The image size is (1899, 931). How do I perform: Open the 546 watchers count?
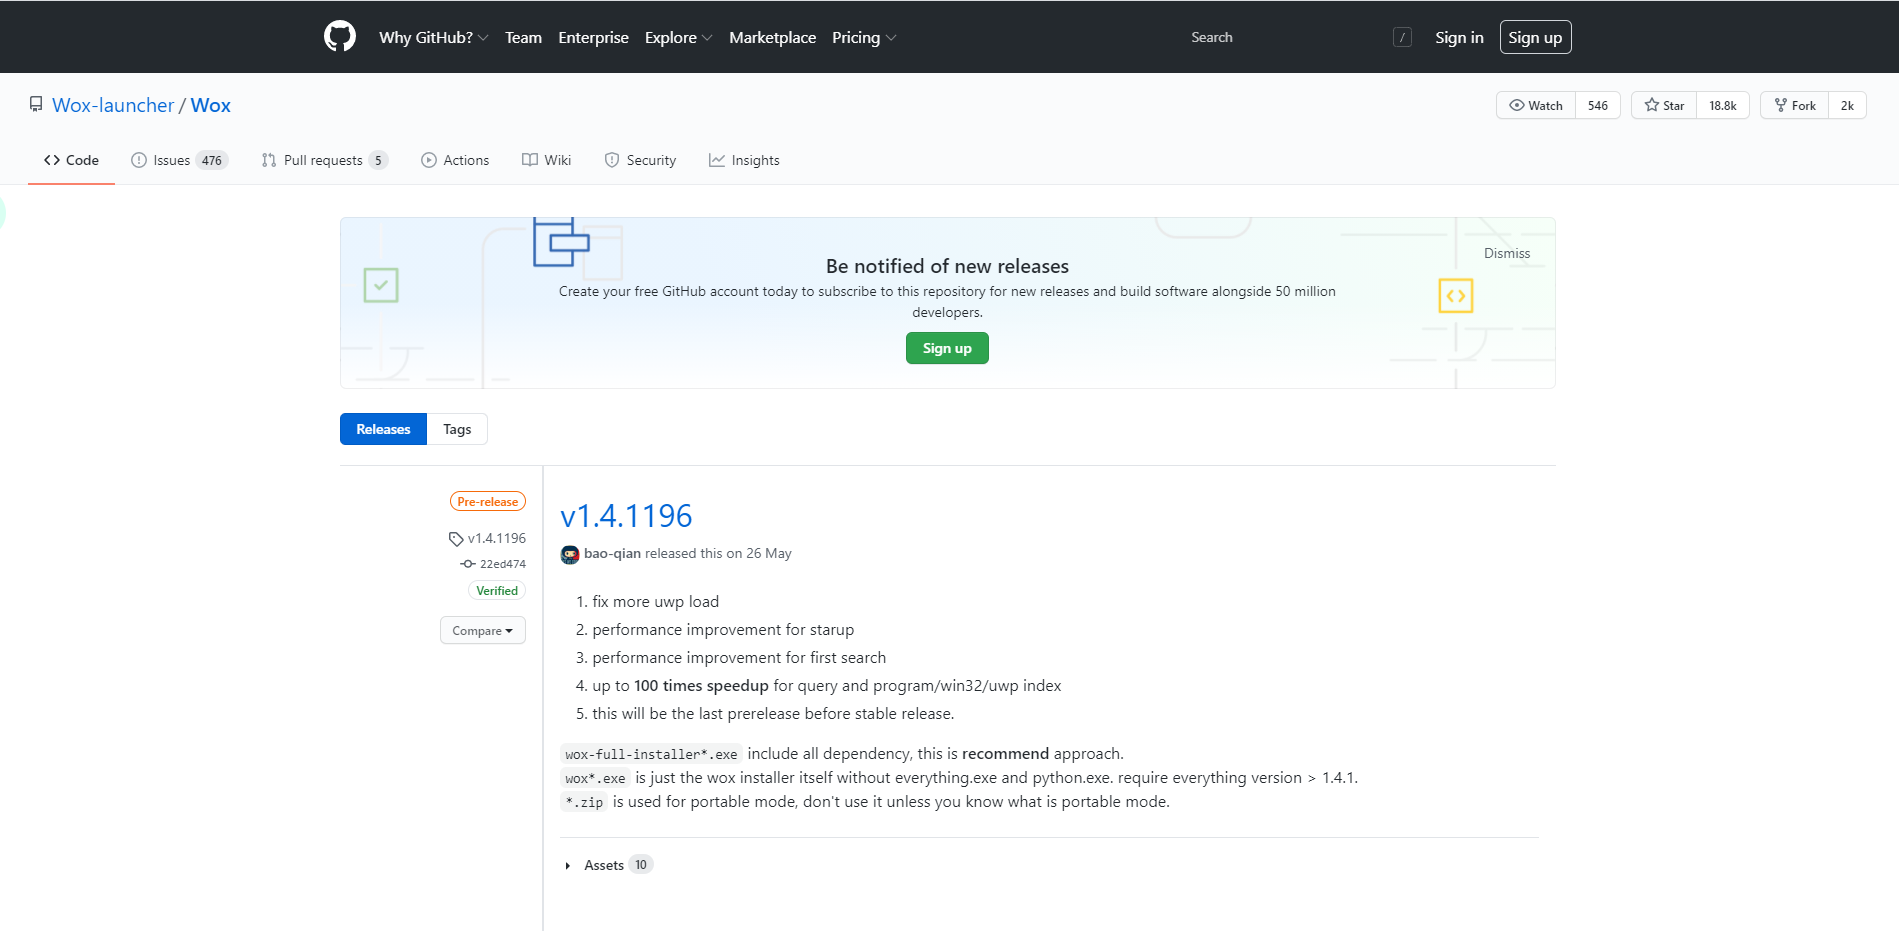[1598, 105]
